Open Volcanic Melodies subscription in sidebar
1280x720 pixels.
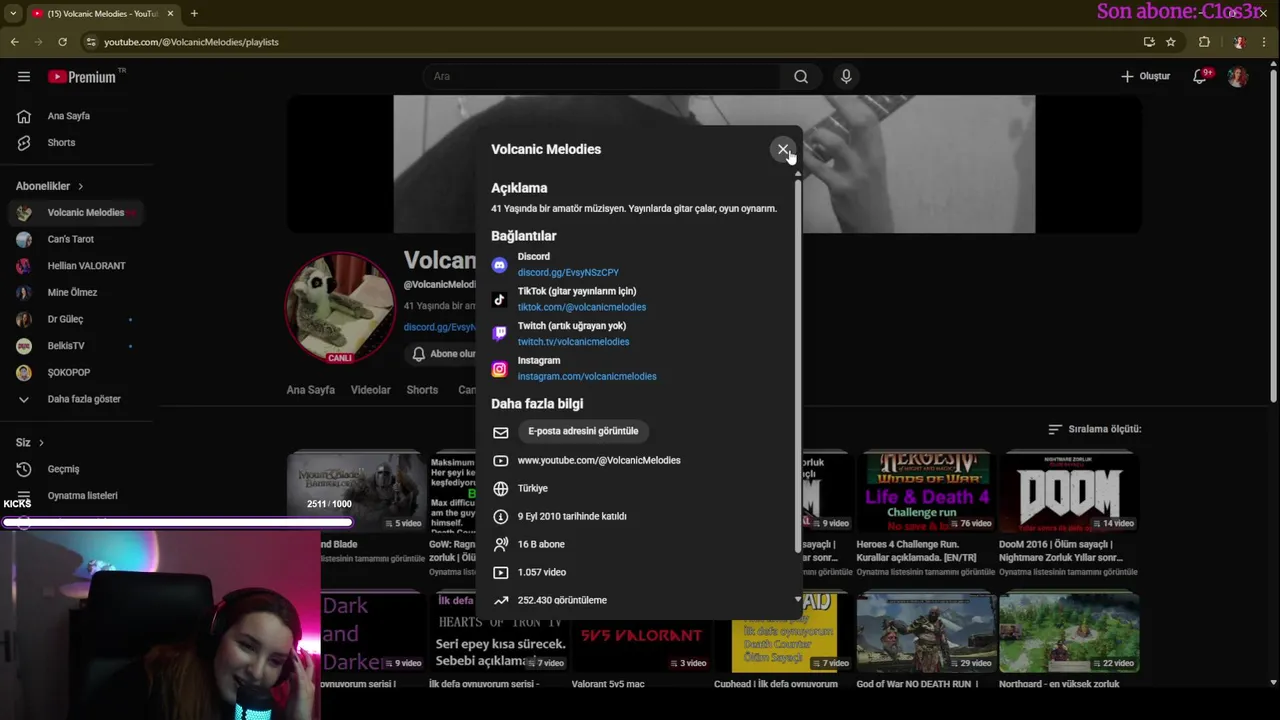pos(76,213)
